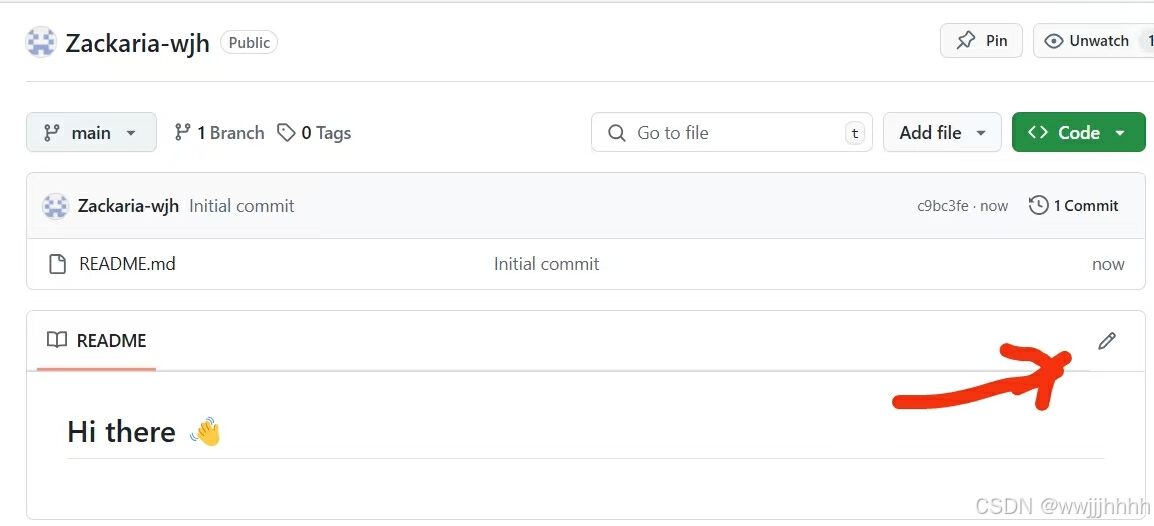Click the commit author avatar
Image resolution: width=1154 pixels, height=526 pixels.
pyautogui.click(x=55, y=206)
